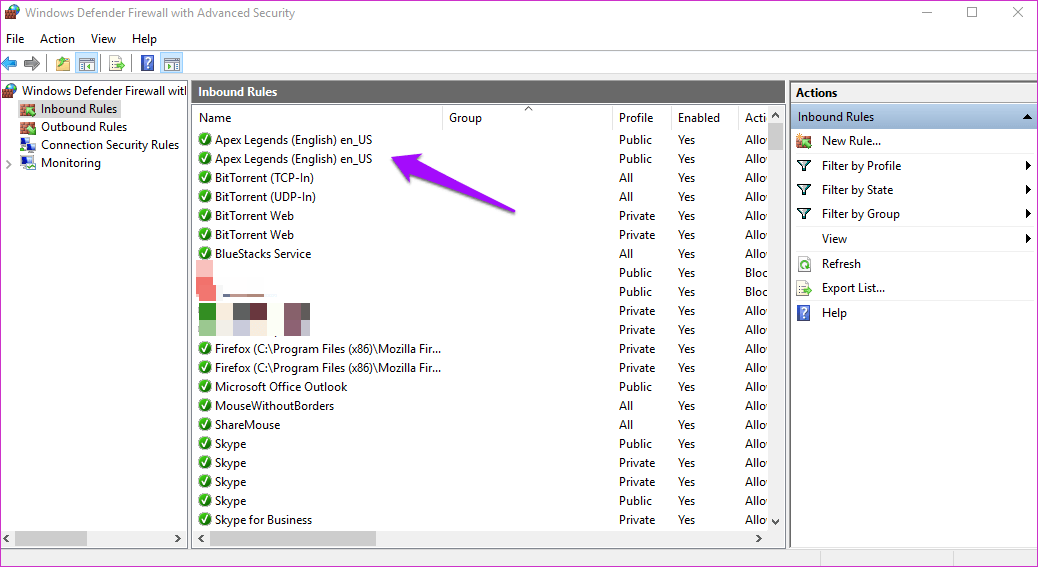Click Export List... in Actions pane
The height and width of the screenshot is (567, 1038).
pyautogui.click(x=853, y=288)
